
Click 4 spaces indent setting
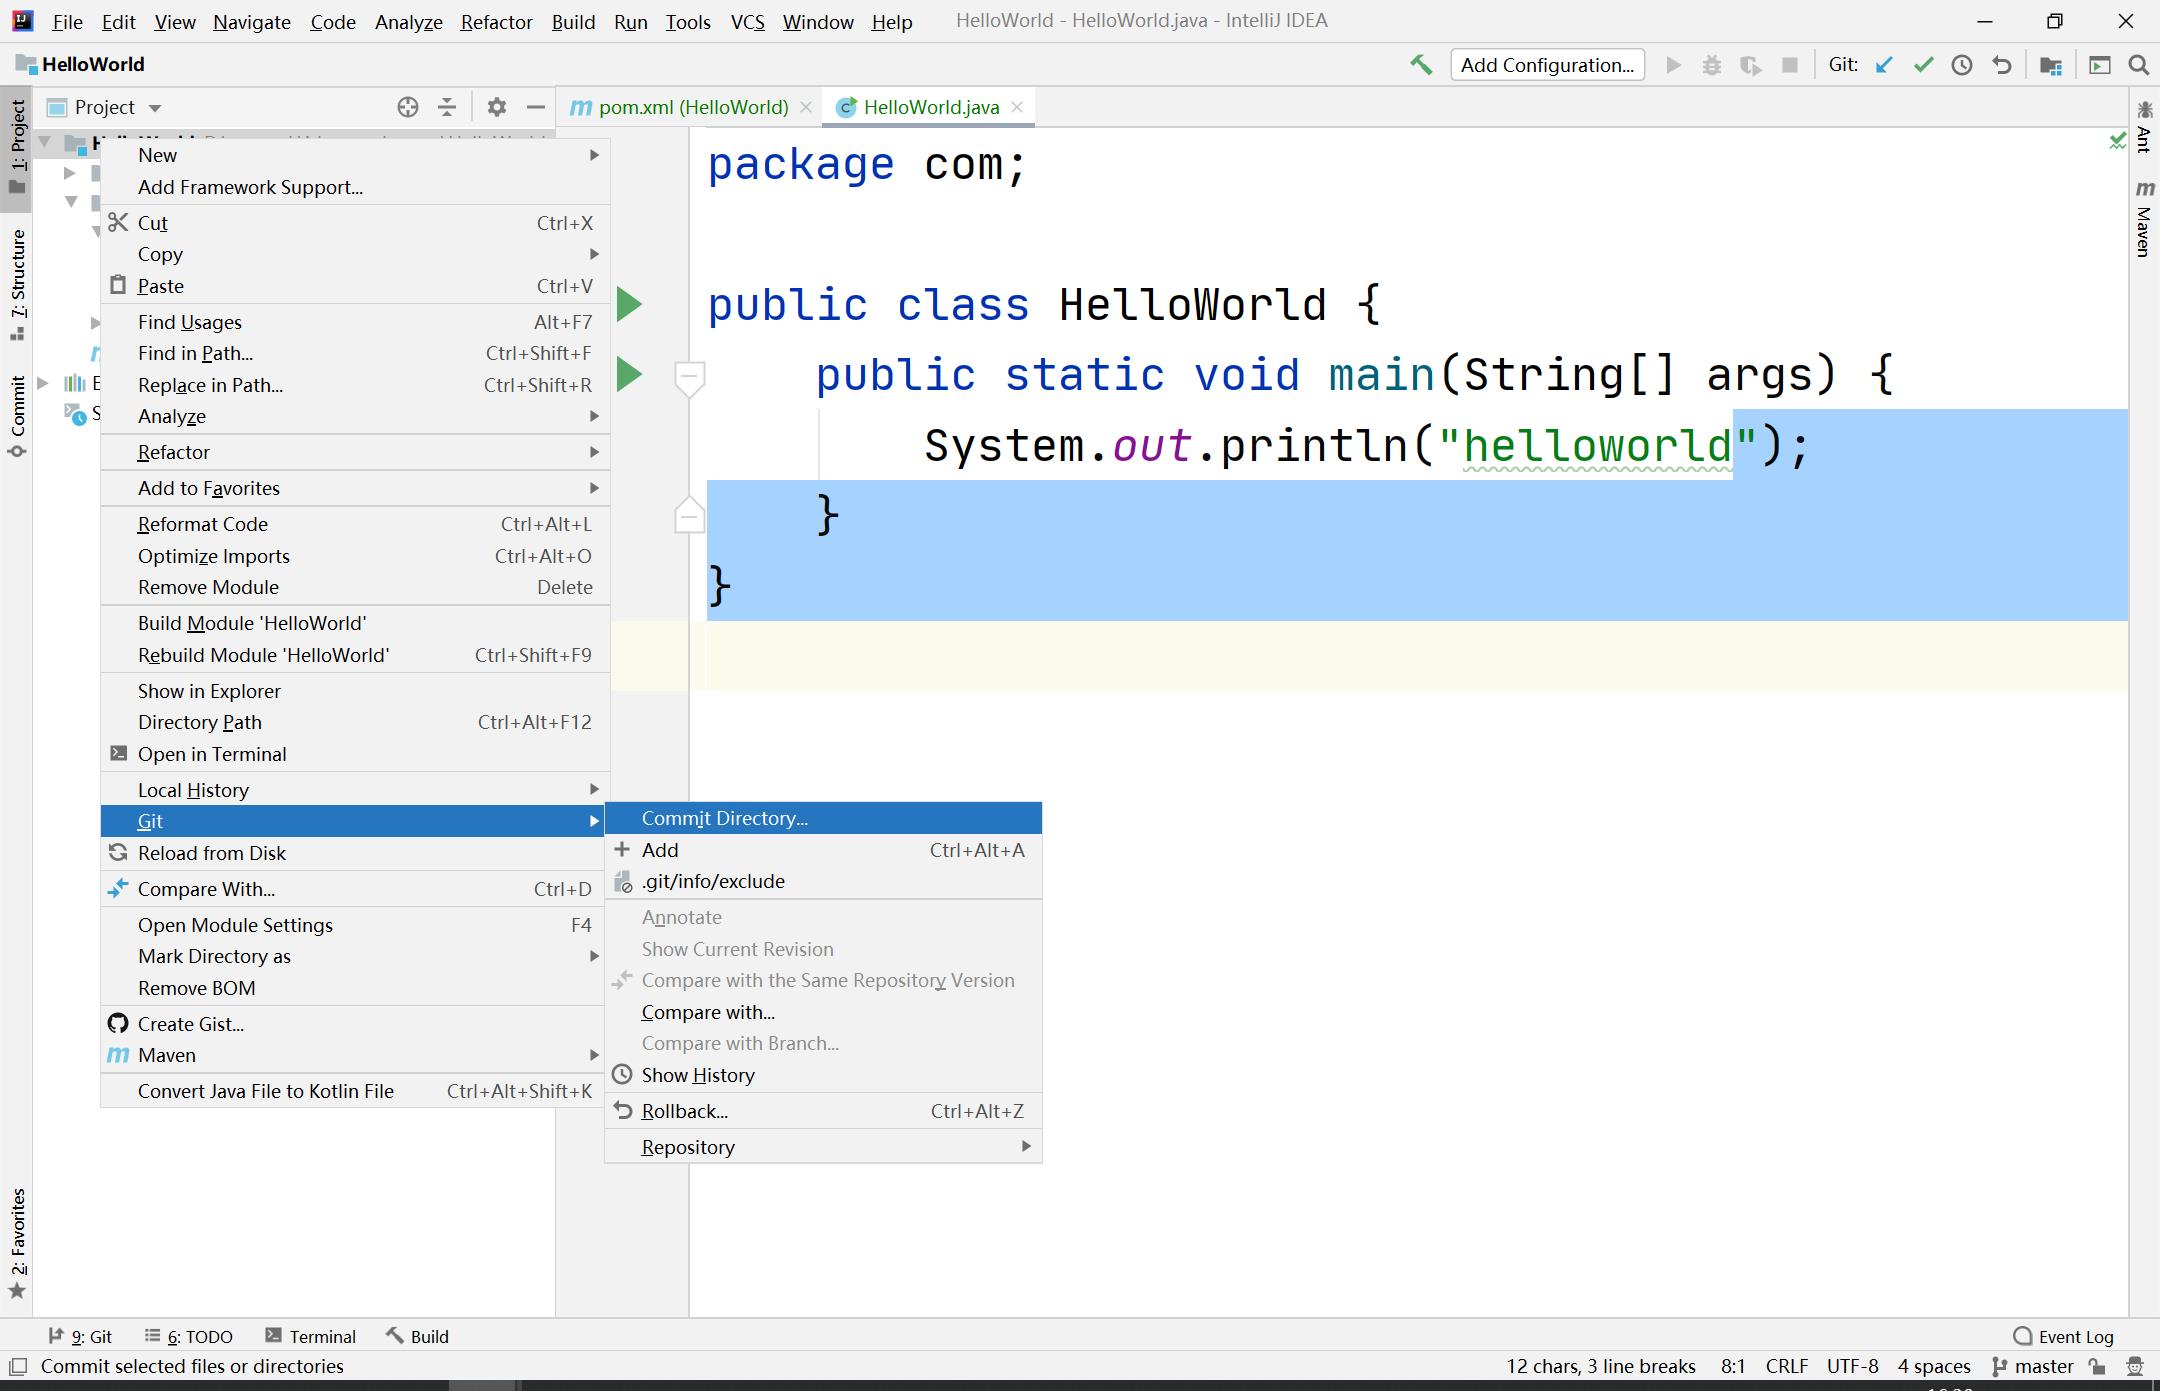point(1934,1366)
